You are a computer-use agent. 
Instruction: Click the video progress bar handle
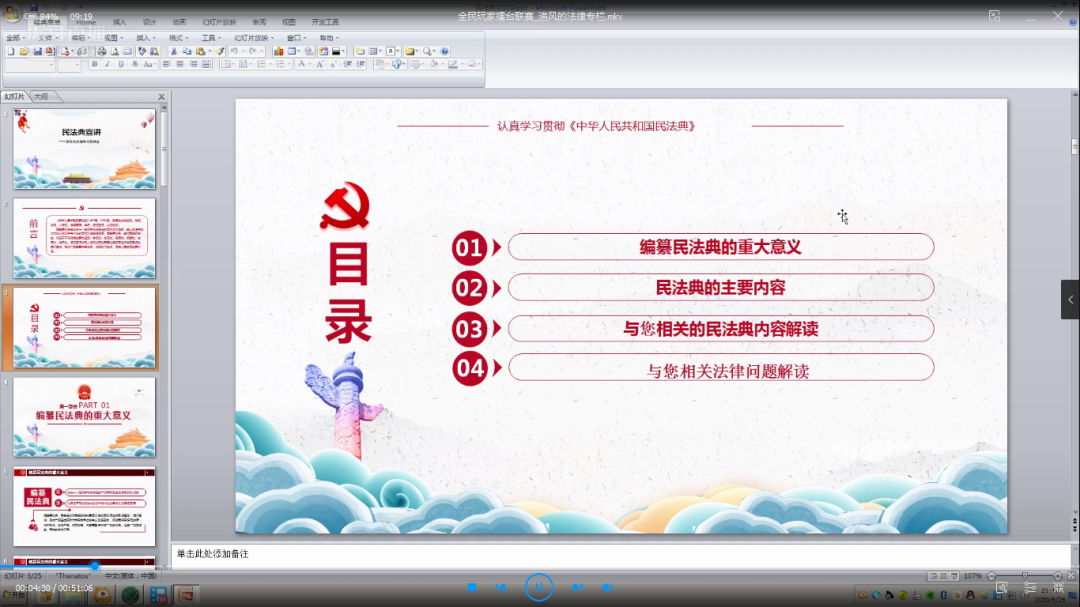[x=95, y=566]
